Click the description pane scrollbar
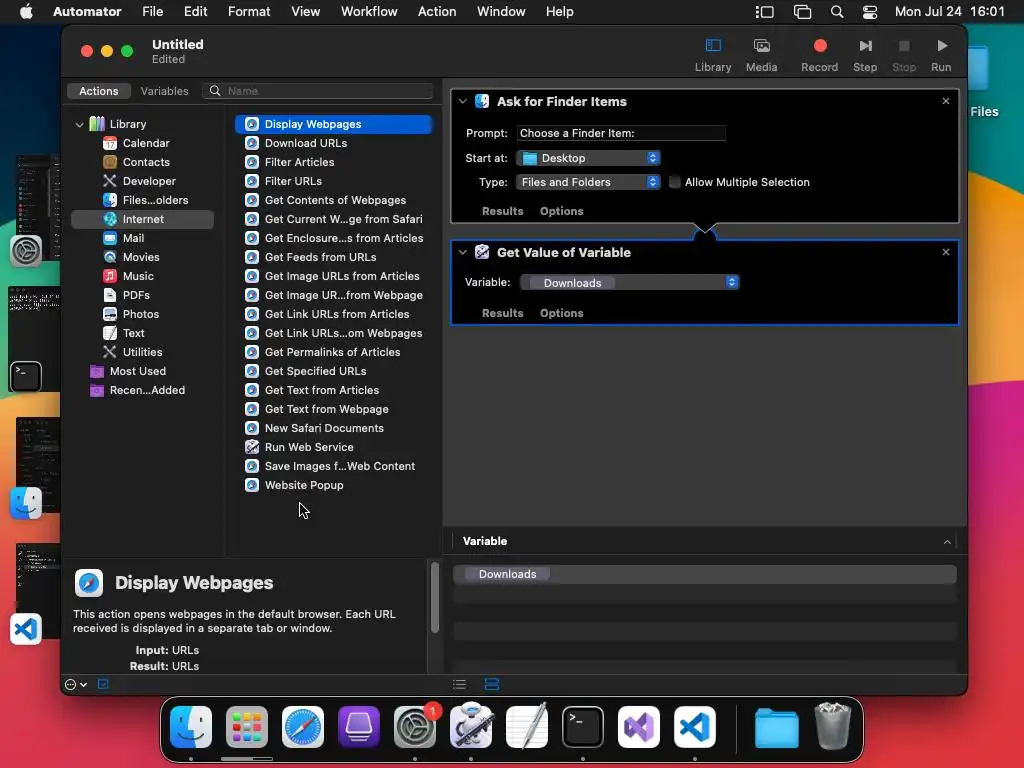 pos(434,598)
